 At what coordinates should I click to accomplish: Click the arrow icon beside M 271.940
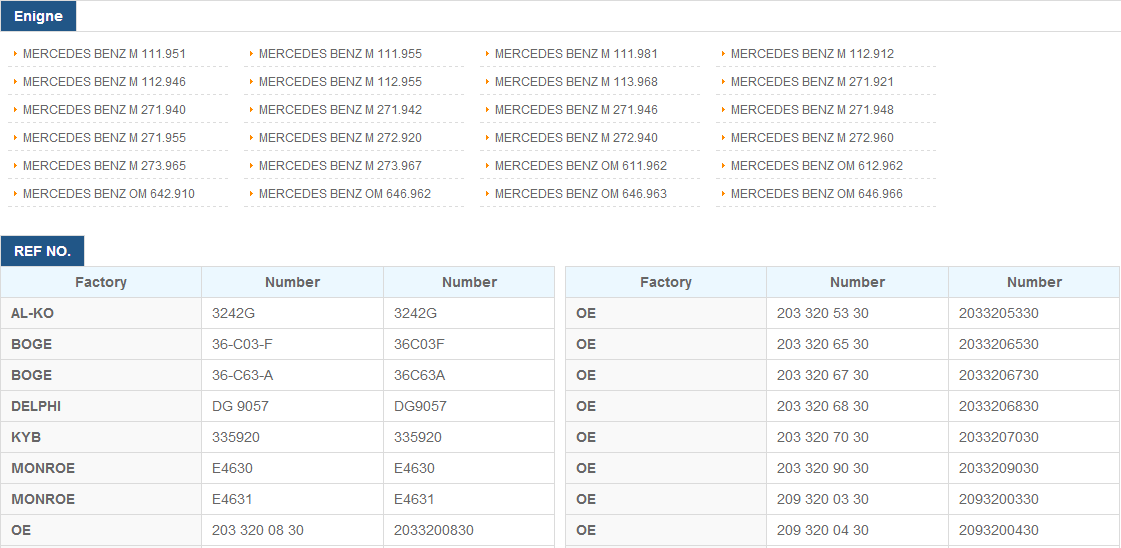[15, 109]
